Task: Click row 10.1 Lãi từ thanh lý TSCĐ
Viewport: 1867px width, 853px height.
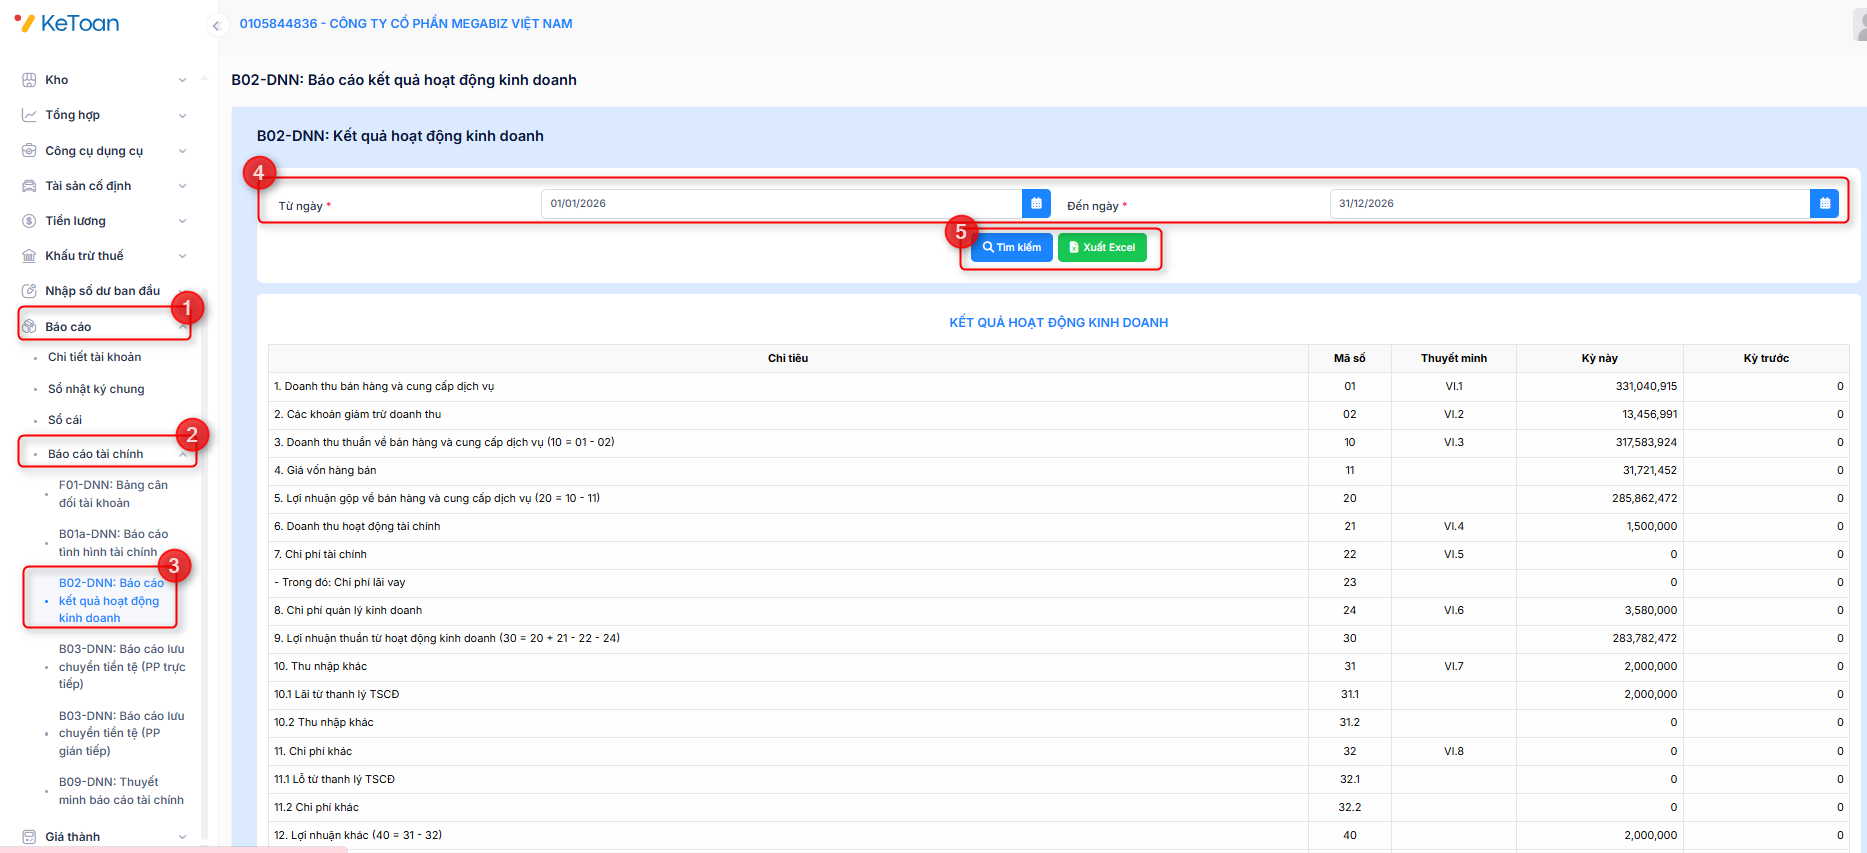Action: tap(1059, 694)
